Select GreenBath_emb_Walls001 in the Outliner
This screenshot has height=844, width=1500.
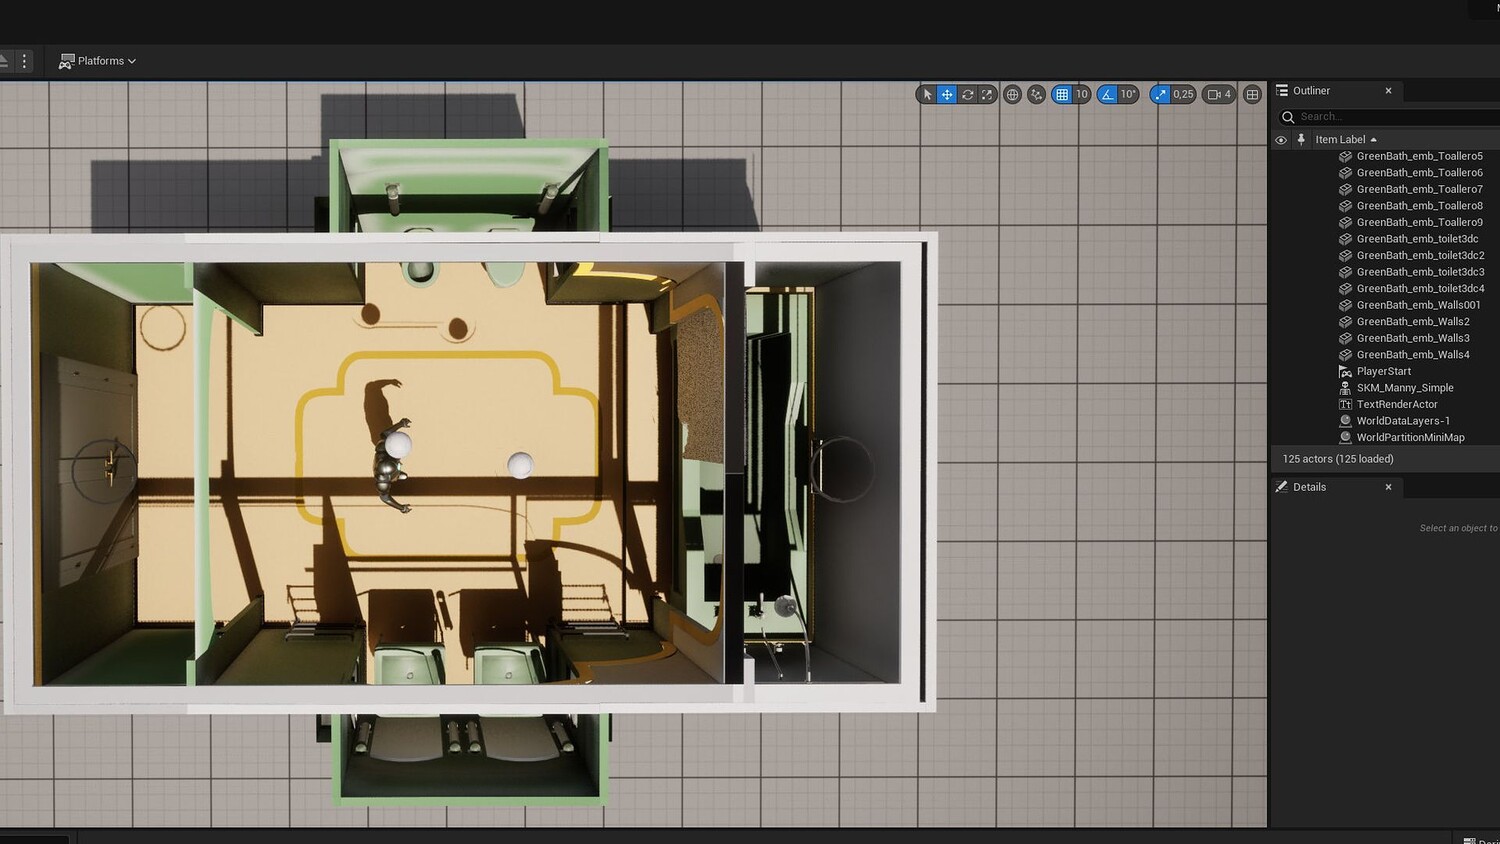(1418, 305)
